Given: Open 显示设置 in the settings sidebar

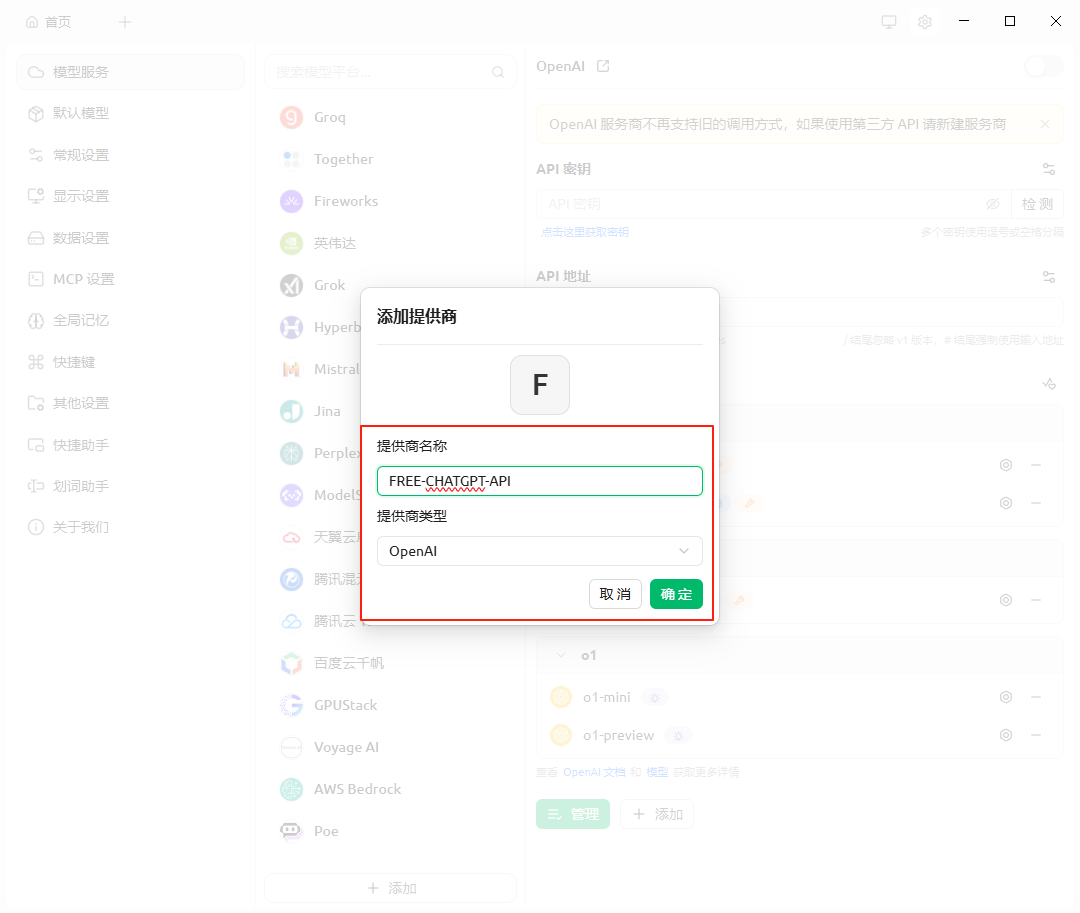Looking at the screenshot, I should point(130,196).
